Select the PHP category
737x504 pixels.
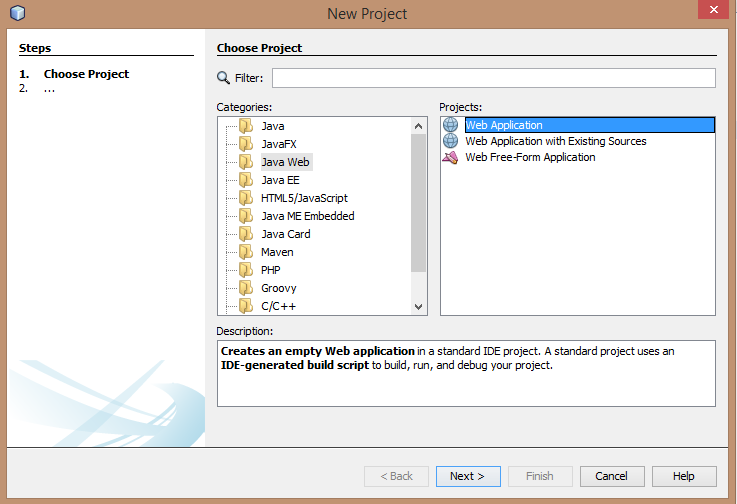coord(271,270)
